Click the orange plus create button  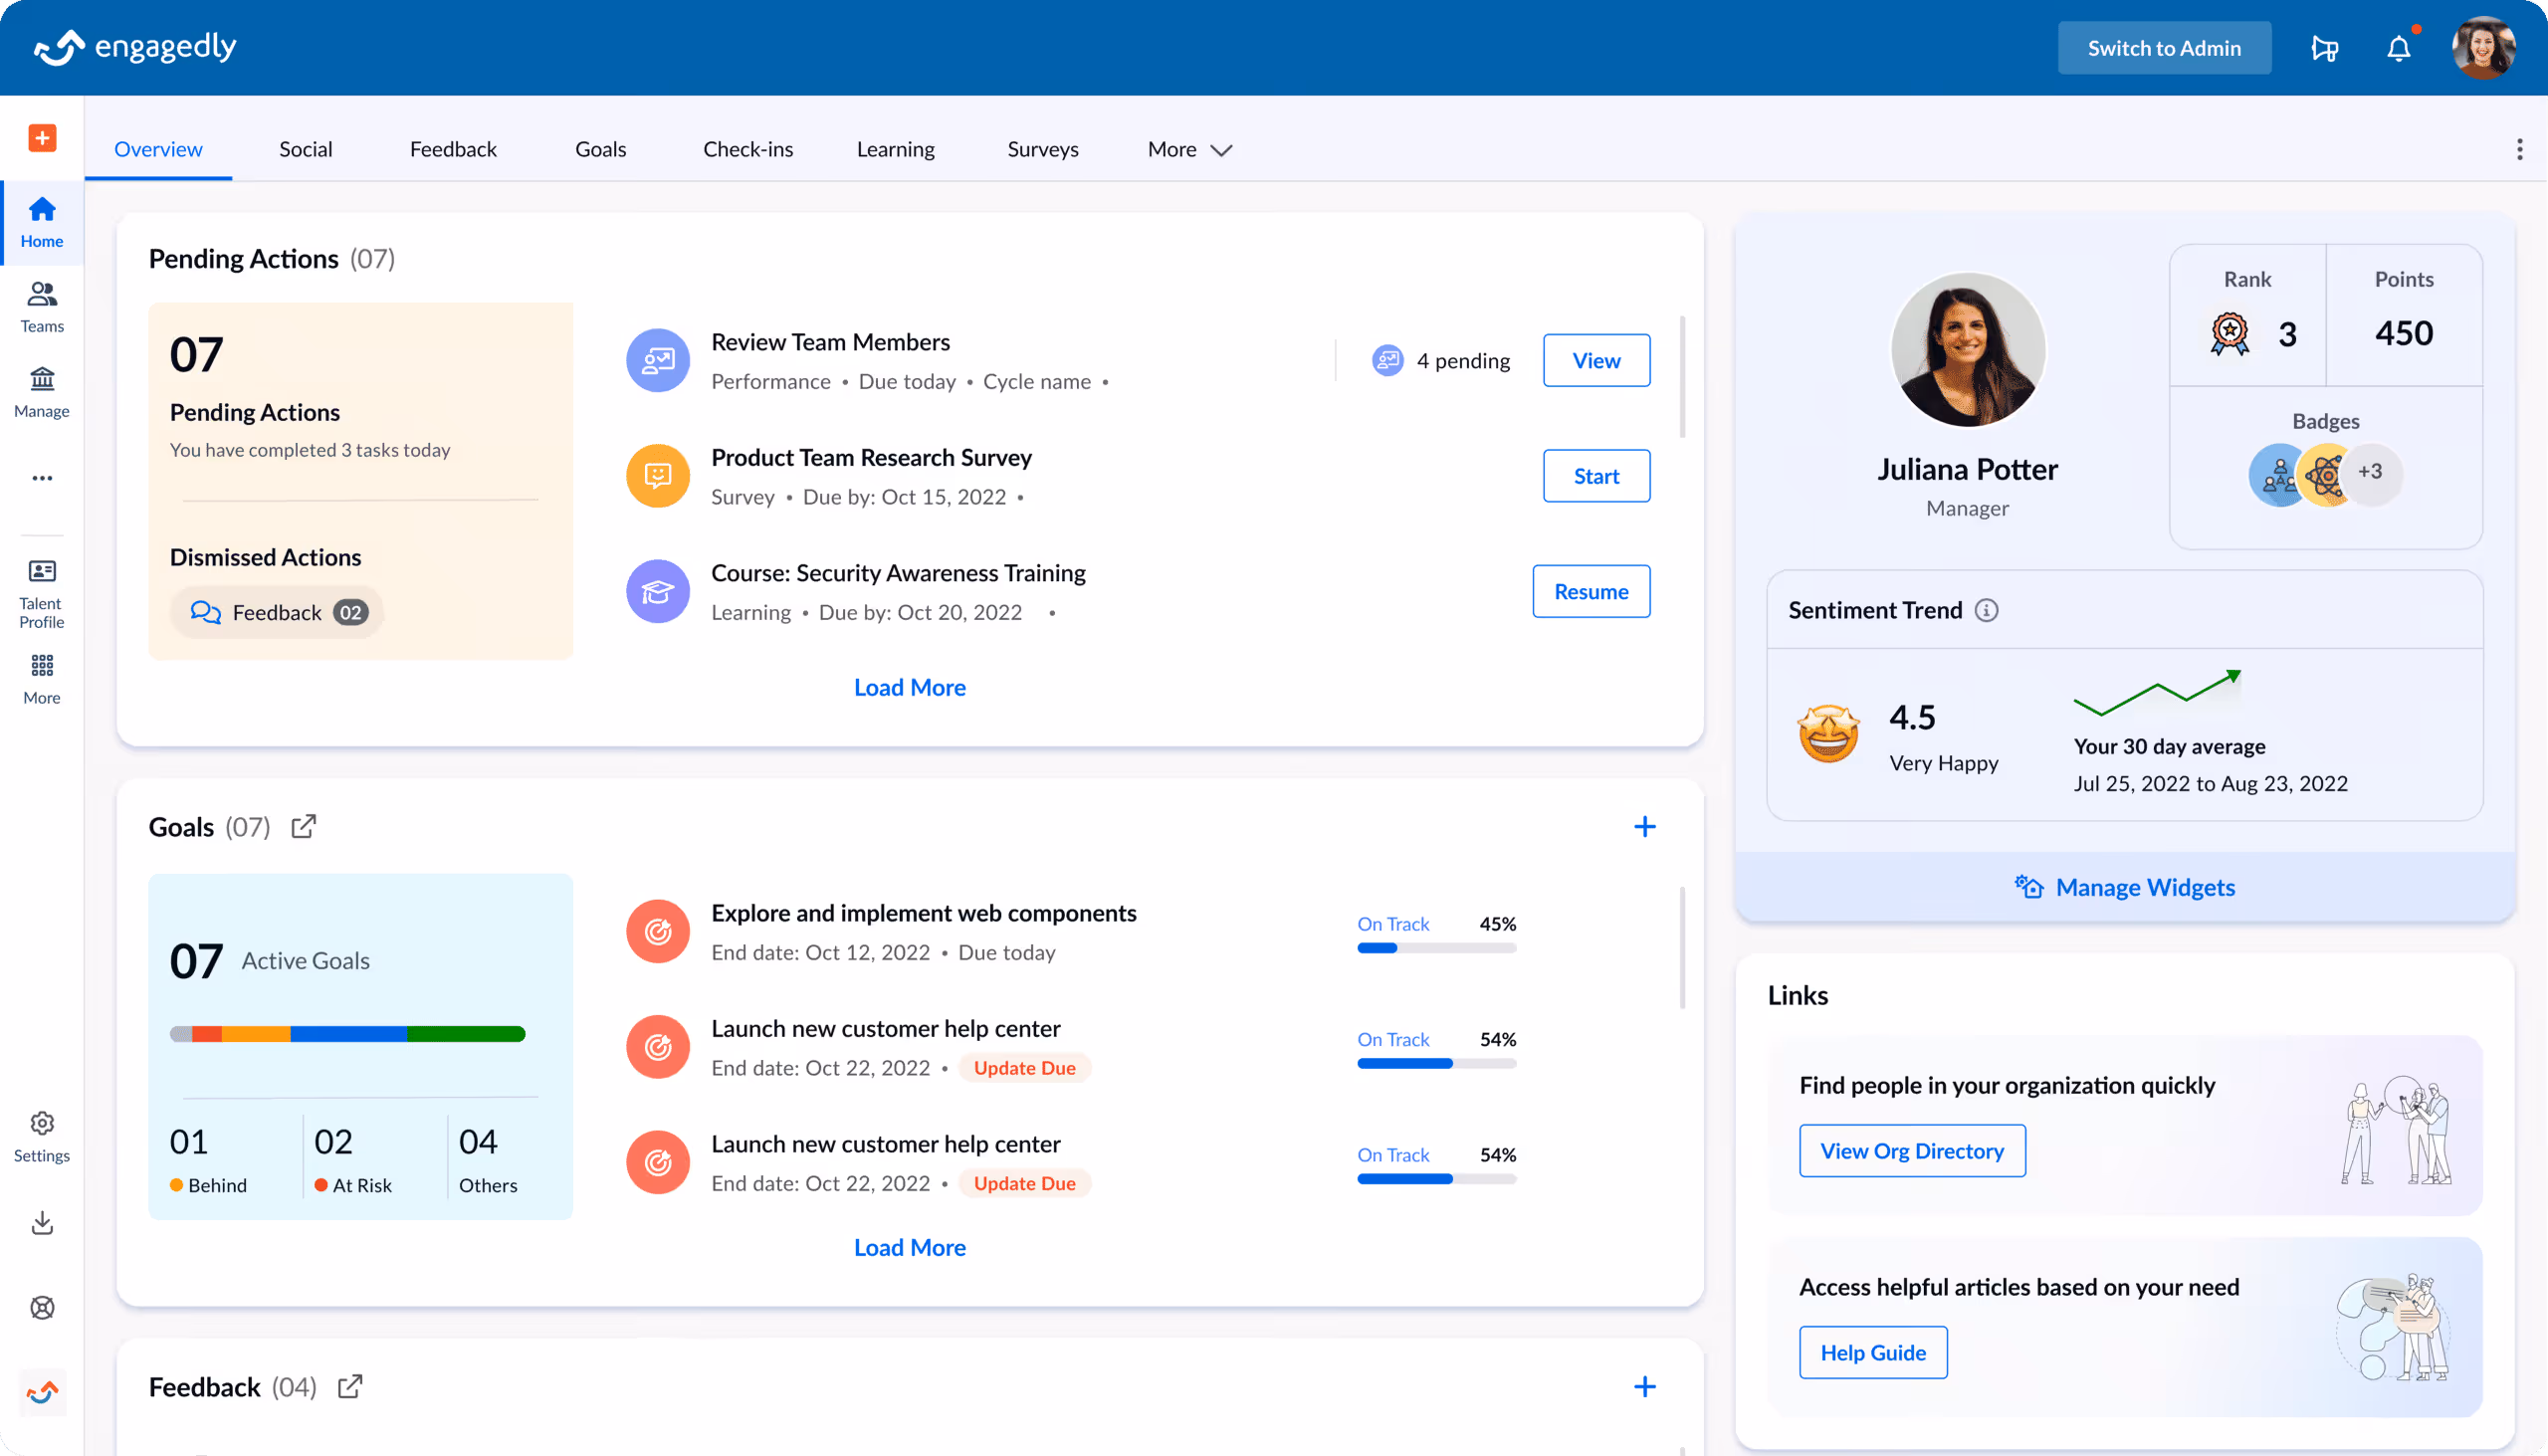pos(42,138)
